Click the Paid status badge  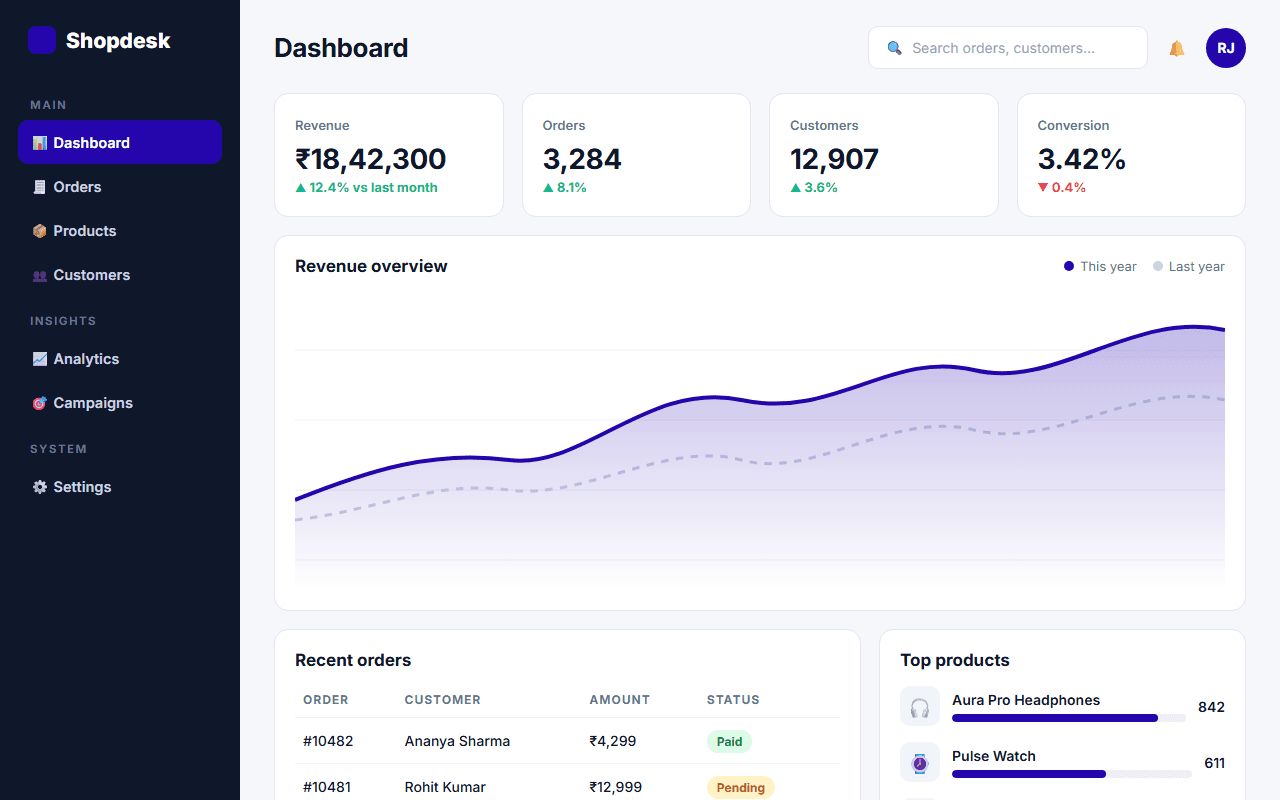click(x=729, y=741)
